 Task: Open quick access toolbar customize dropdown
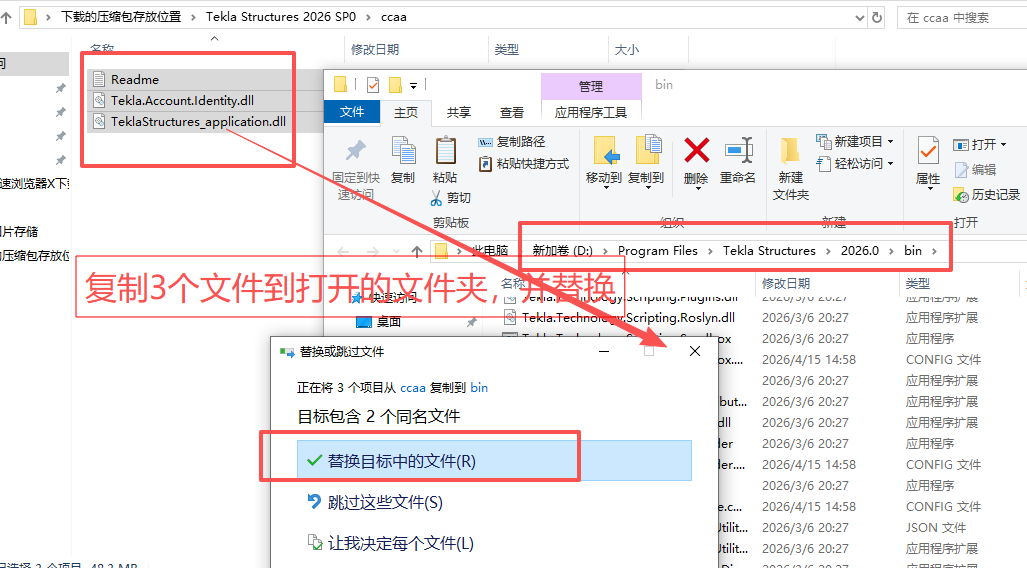click(x=413, y=85)
